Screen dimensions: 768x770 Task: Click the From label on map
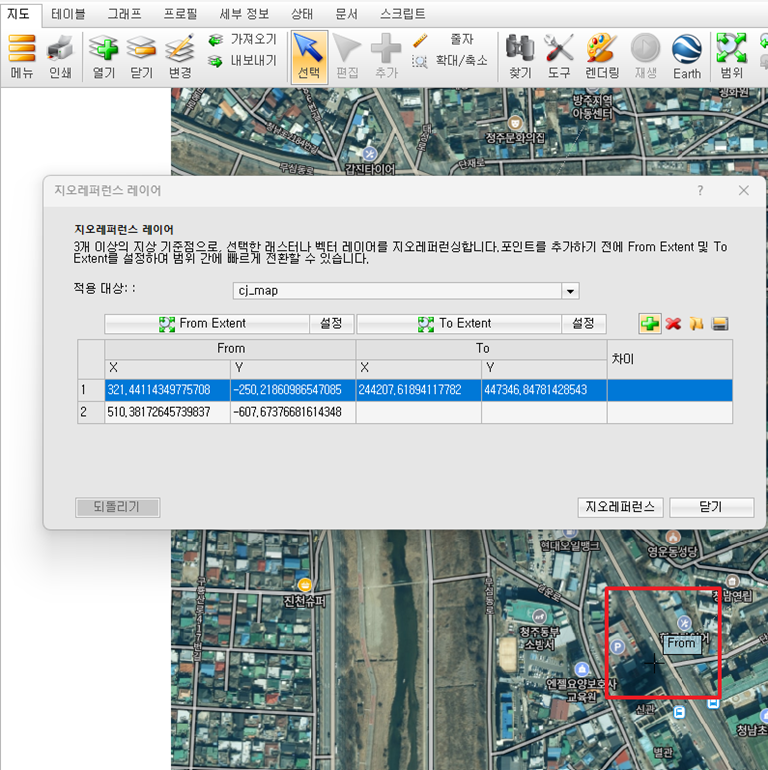pos(682,643)
